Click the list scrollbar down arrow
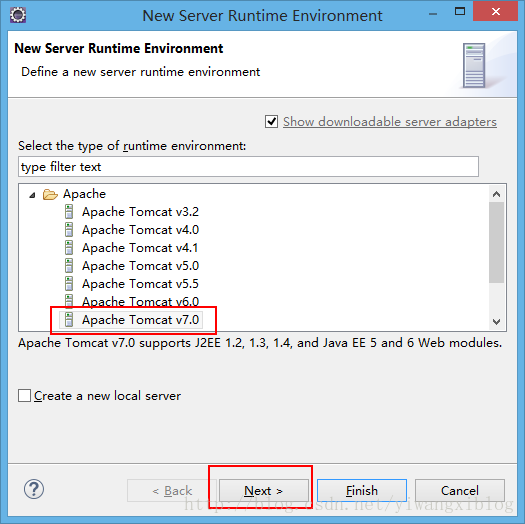 (x=497, y=322)
